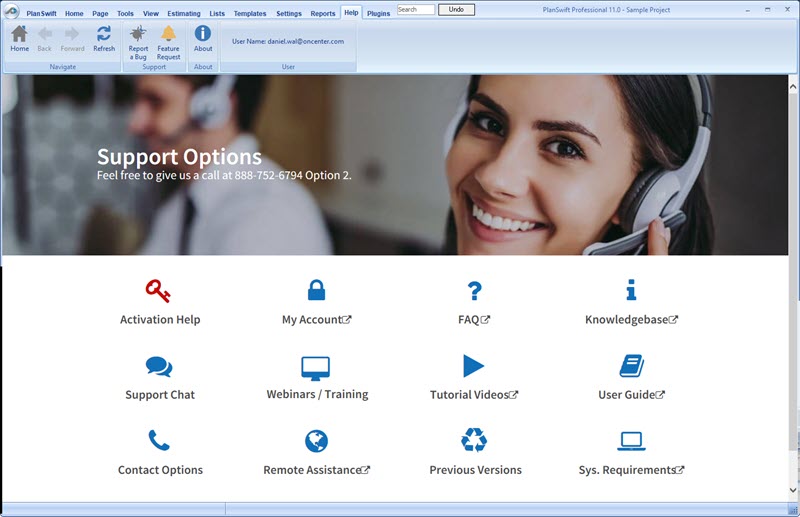The height and width of the screenshot is (517, 800).
Task: Click the padlock My Account icon
Action: pyautogui.click(x=316, y=290)
